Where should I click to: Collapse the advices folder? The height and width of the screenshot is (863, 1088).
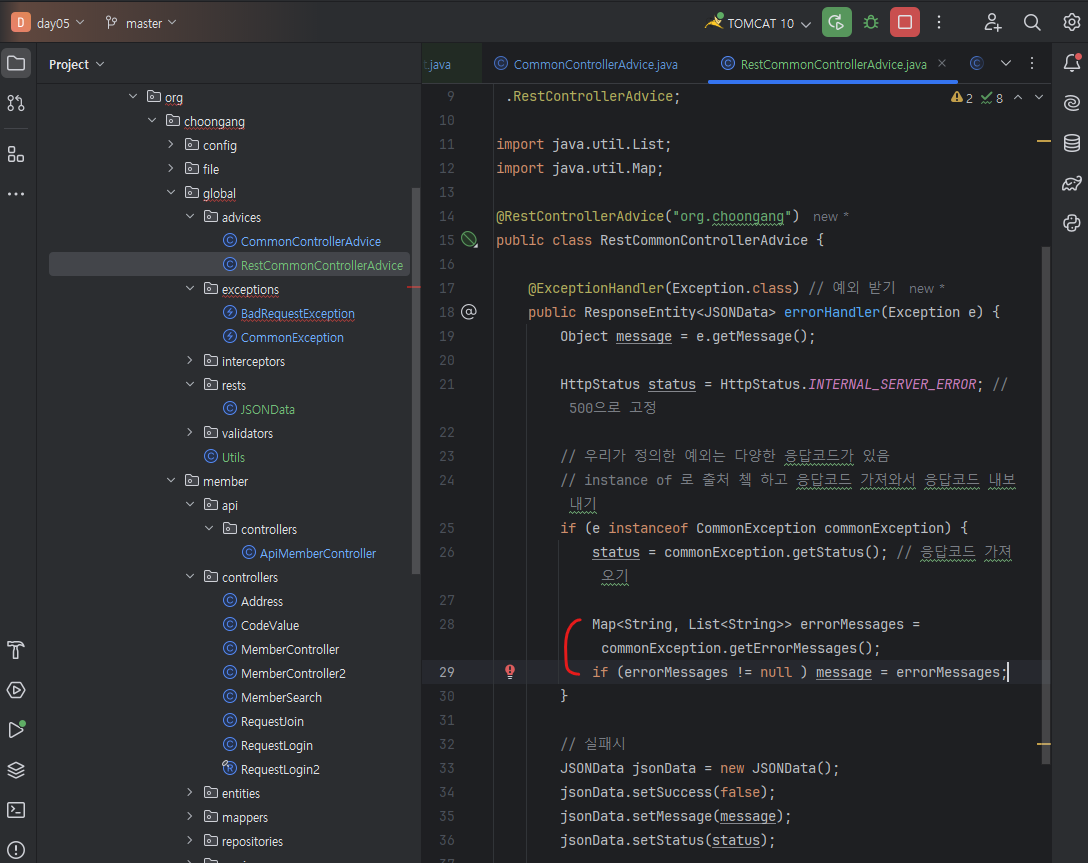click(x=189, y=216)
